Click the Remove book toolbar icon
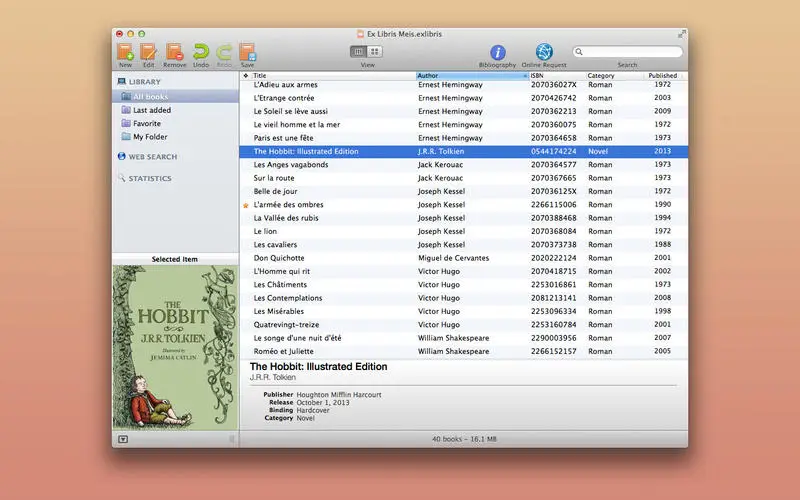 (174, 52)
